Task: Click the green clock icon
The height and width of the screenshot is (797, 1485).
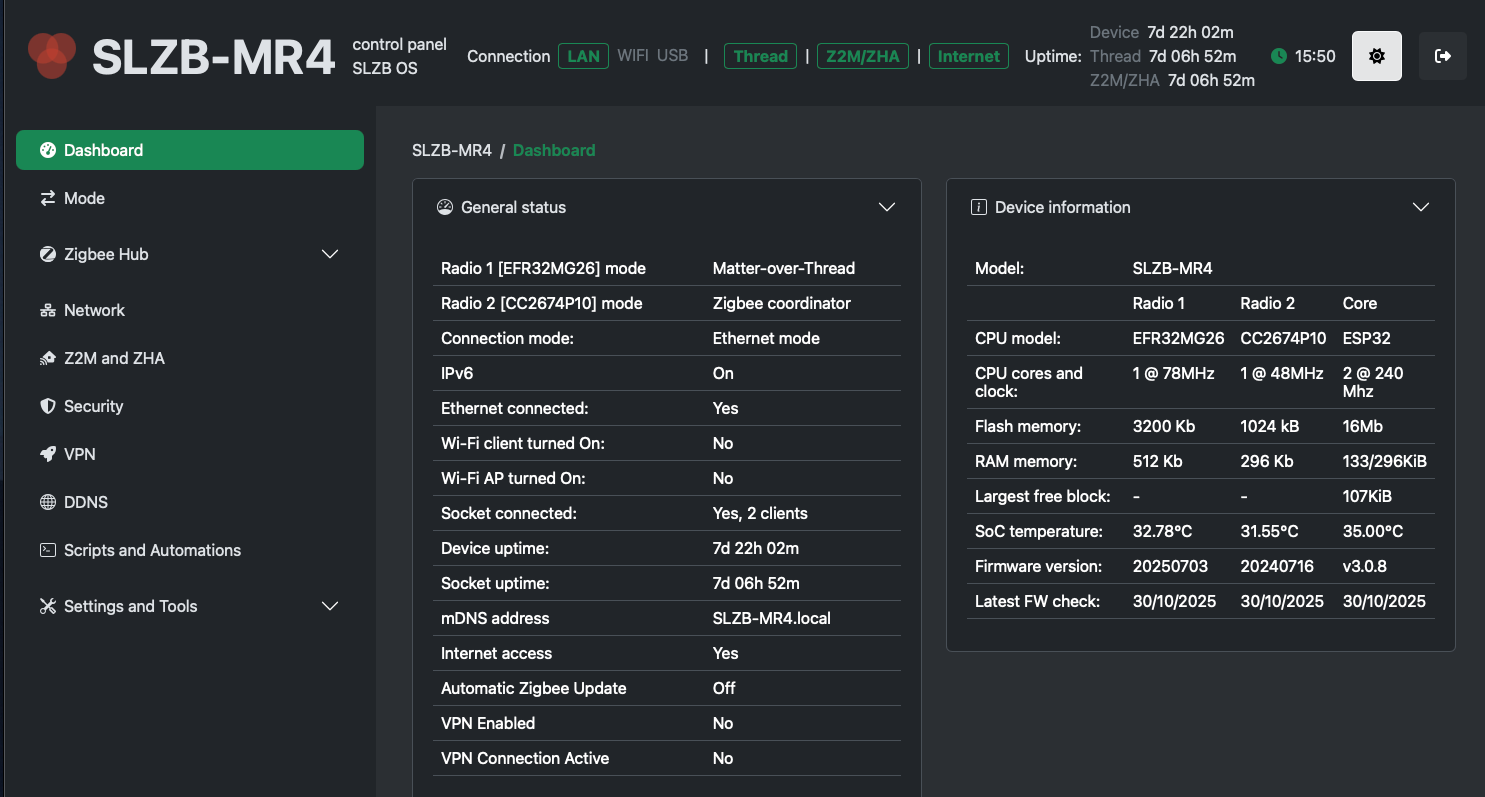Action: [1278, 56]
